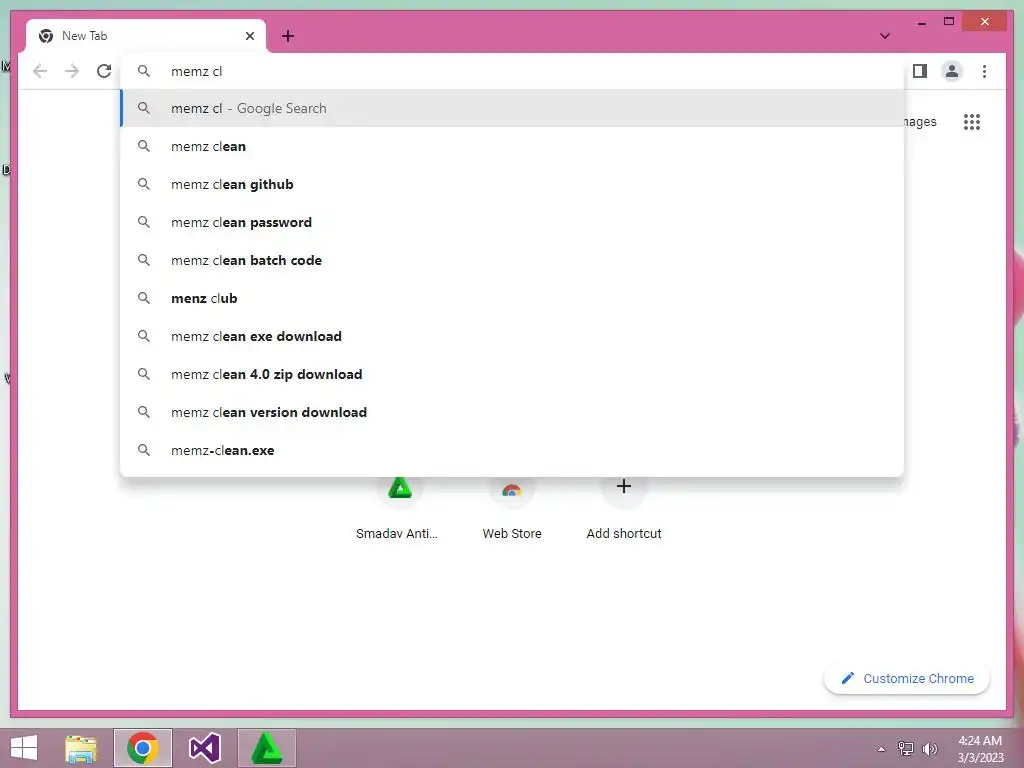Maximize the Chrome window
The height and width of the screenshot is (768, 1024).
(x=949, y=22)
